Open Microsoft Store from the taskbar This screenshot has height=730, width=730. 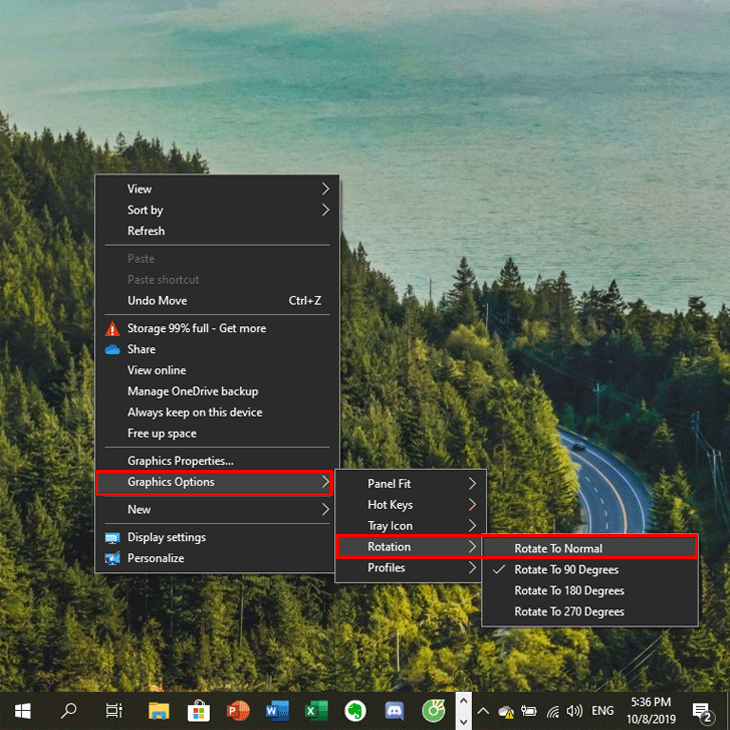[x=199, y=711]
